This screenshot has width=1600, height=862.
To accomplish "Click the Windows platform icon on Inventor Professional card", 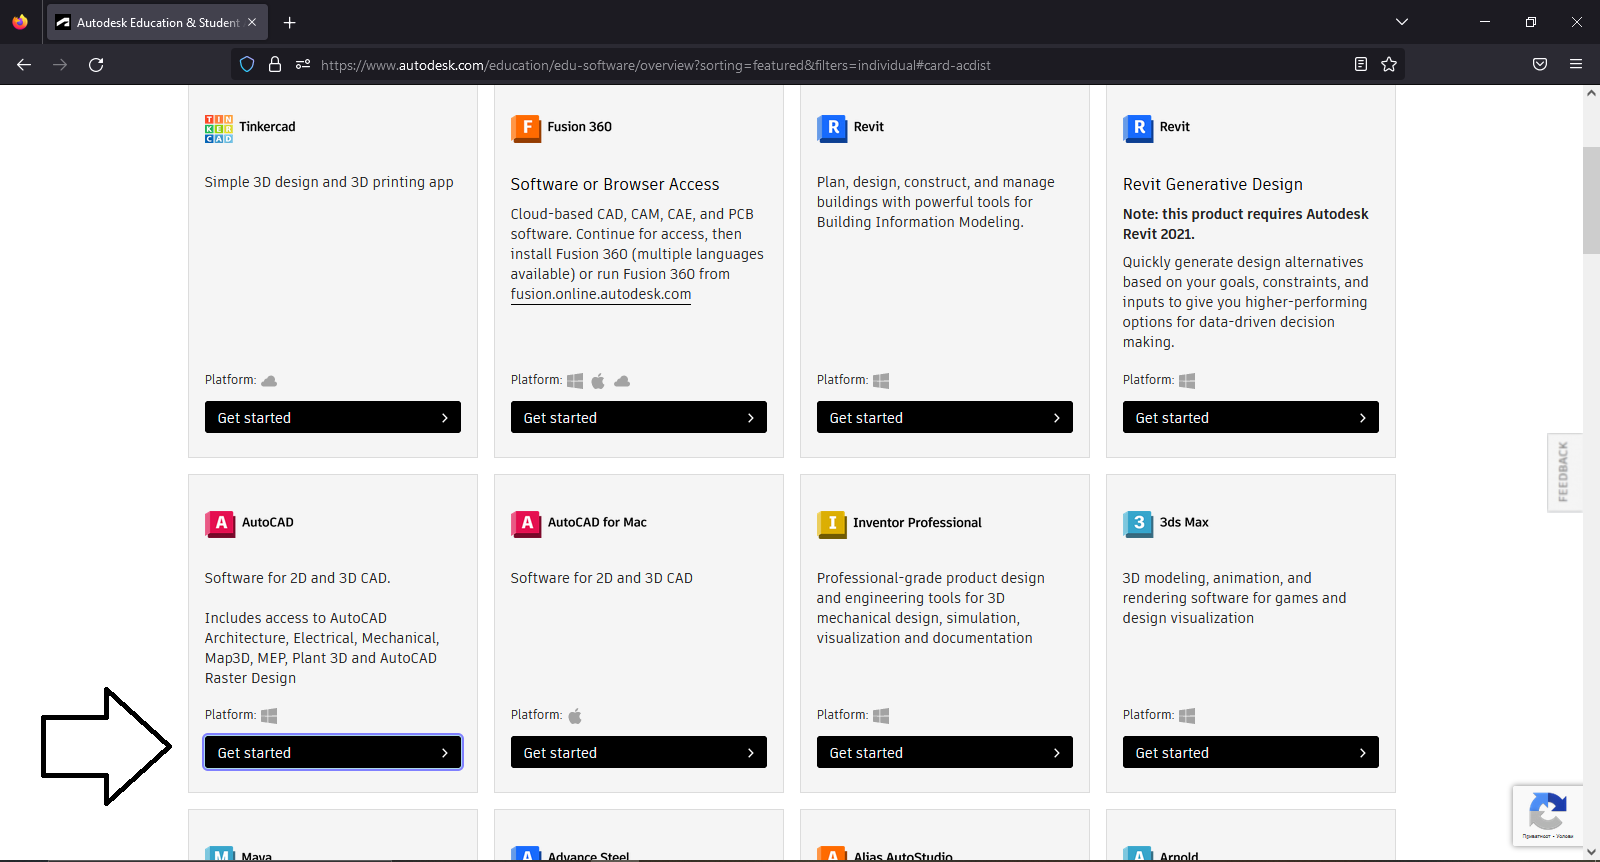I will (x=881, y=716).
